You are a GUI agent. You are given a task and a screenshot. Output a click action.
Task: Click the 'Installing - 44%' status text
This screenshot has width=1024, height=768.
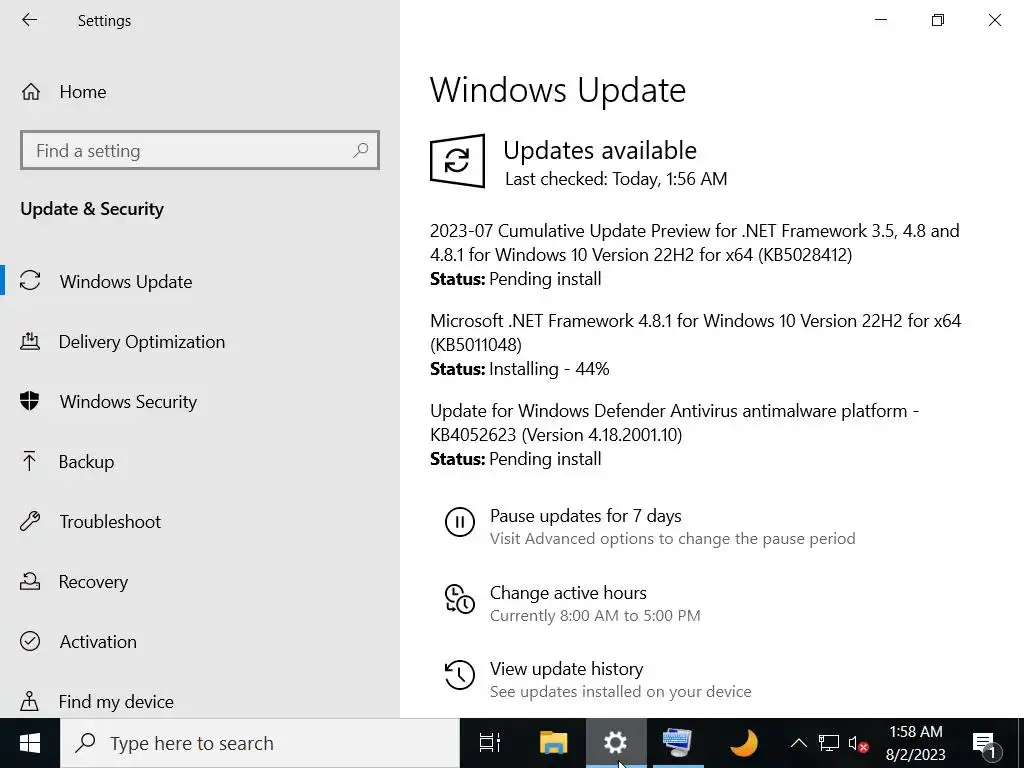[x=549, y=369]
